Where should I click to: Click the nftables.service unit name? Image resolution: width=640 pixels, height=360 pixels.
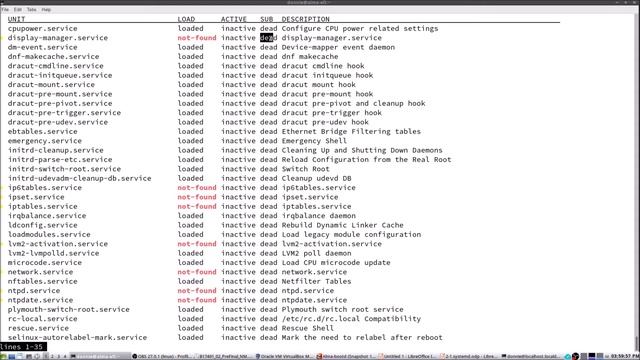(42, 282)
